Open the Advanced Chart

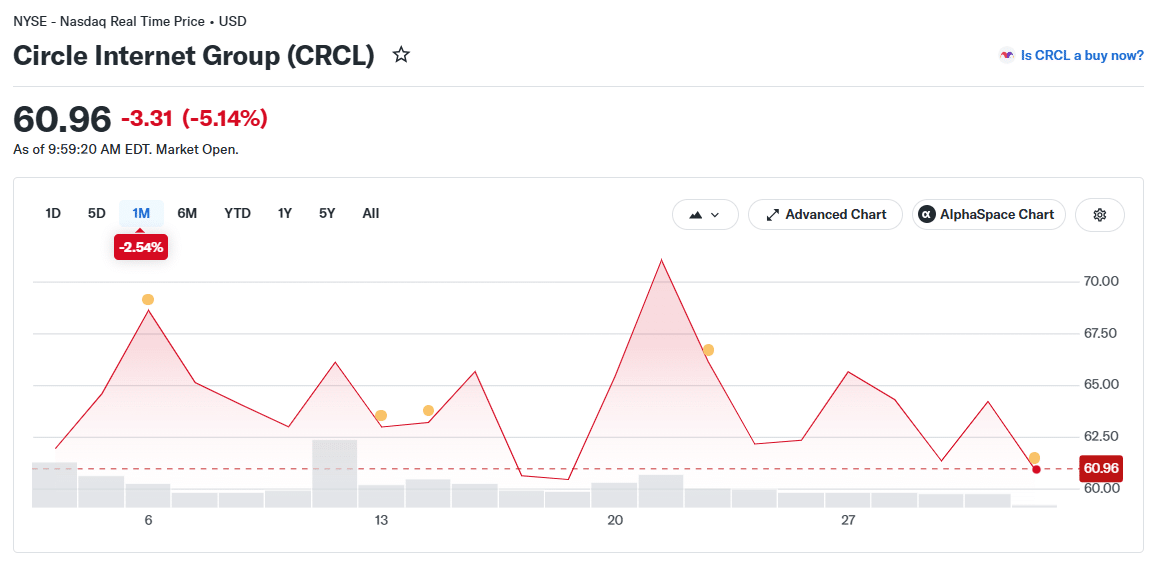click(825, 215)
